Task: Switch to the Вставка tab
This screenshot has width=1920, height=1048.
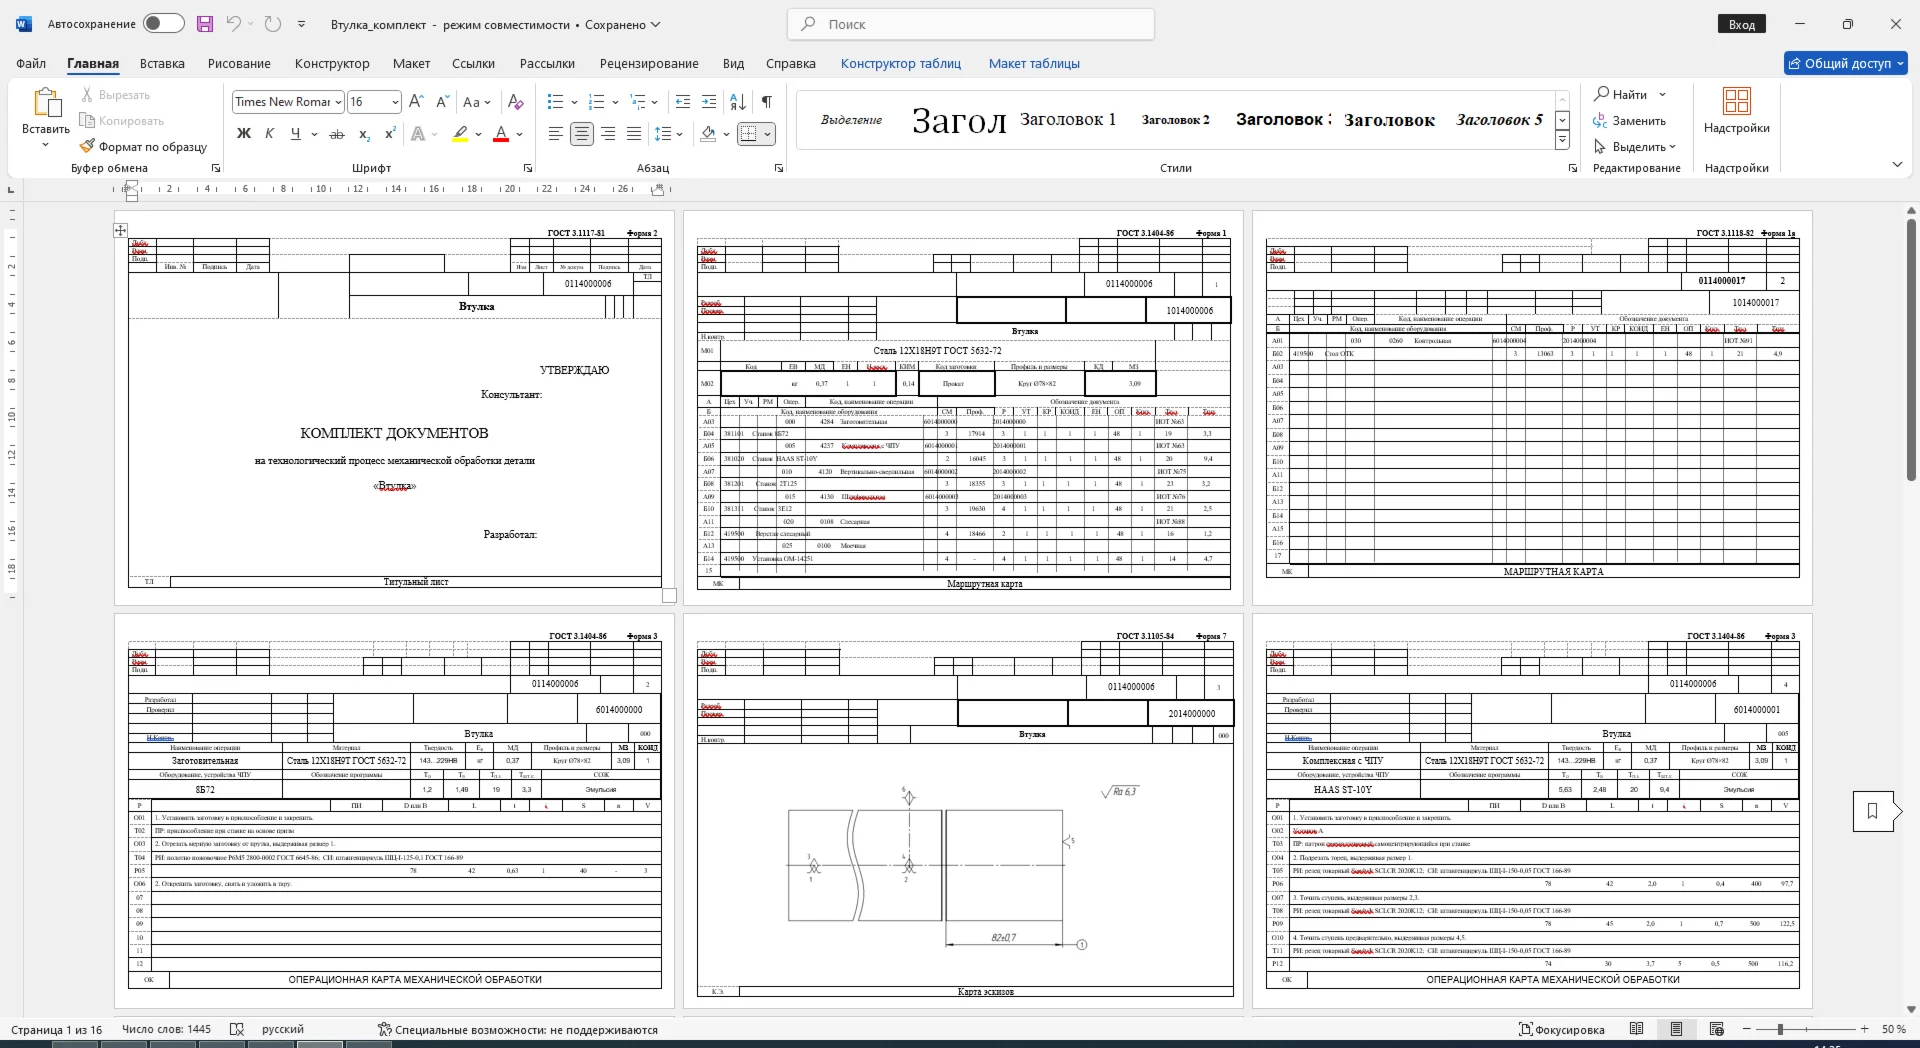Action: pos(162,63)
